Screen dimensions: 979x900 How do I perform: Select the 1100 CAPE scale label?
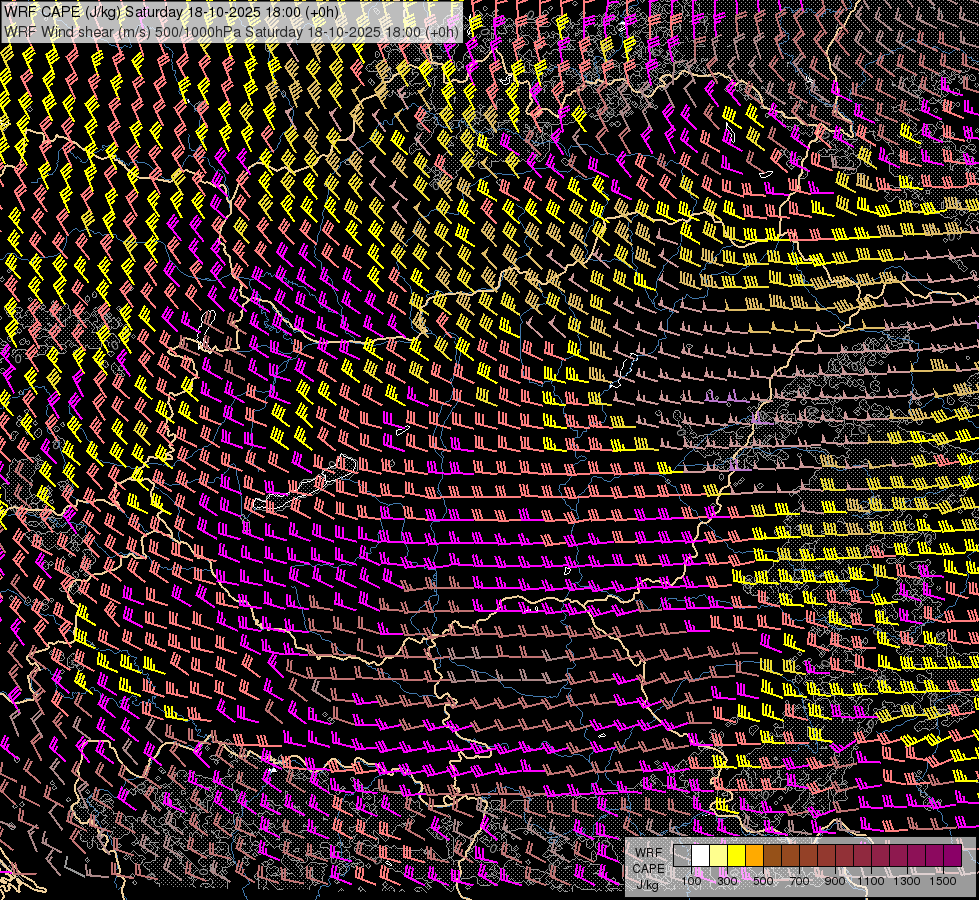(871, 881)
